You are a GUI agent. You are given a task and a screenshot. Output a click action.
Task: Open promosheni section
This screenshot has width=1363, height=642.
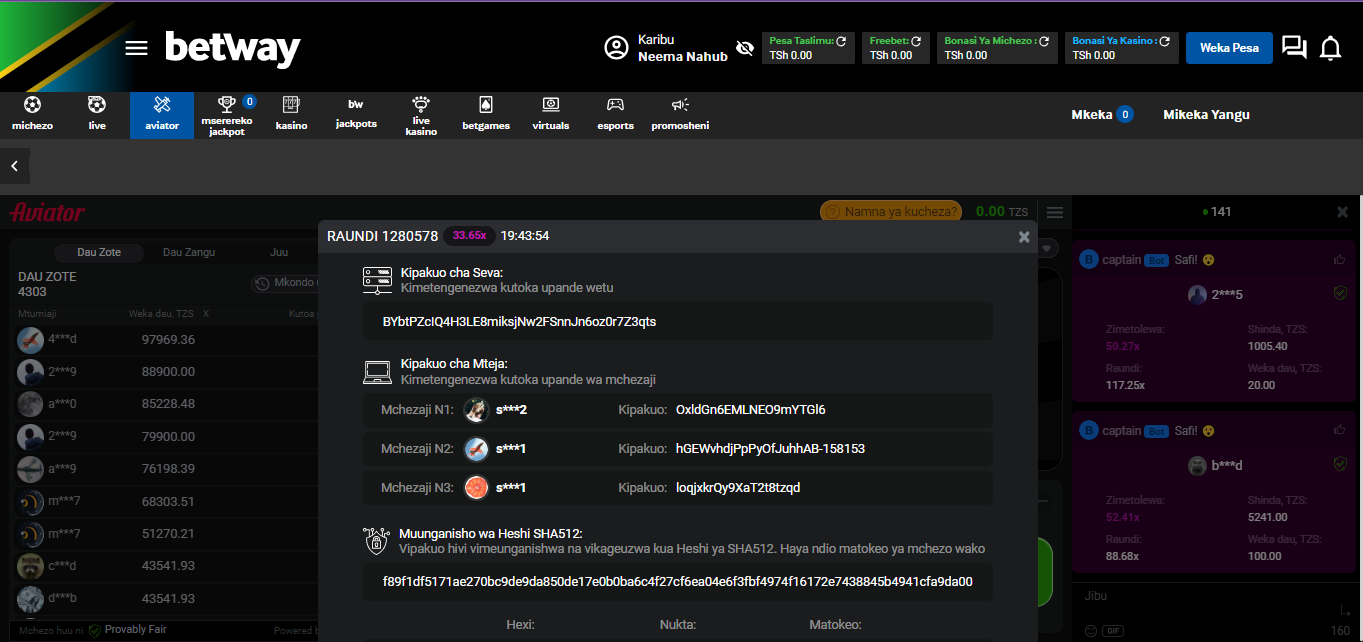pos(680,115)
